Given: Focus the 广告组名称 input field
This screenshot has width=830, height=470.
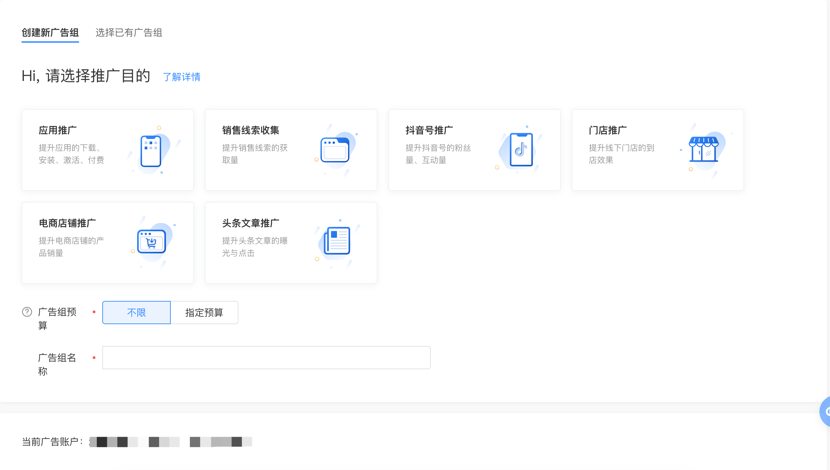Looking at the screenshot, I should point(266,358).
